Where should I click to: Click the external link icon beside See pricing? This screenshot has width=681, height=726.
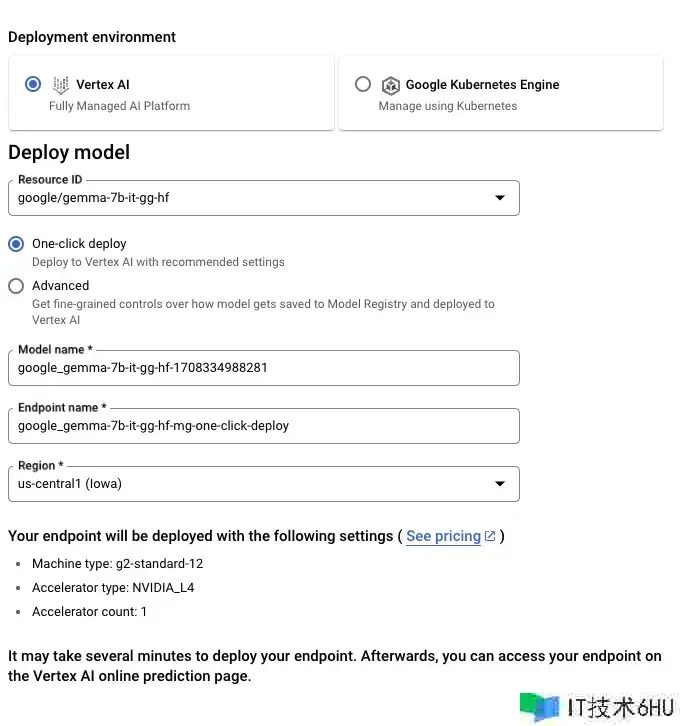coord(490,536)
